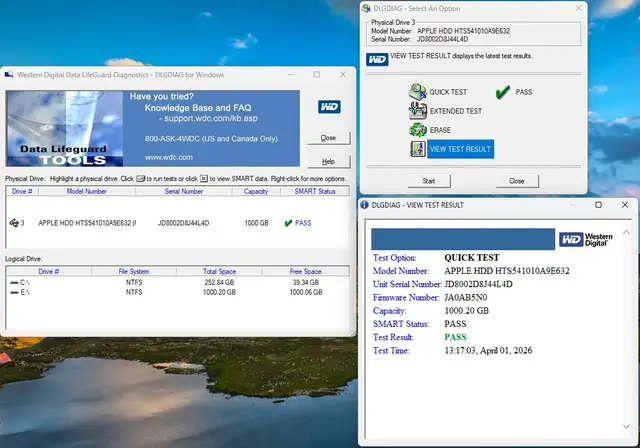Sort physical drives by Model Number column

pyautogui.click(x=87, y=191)
